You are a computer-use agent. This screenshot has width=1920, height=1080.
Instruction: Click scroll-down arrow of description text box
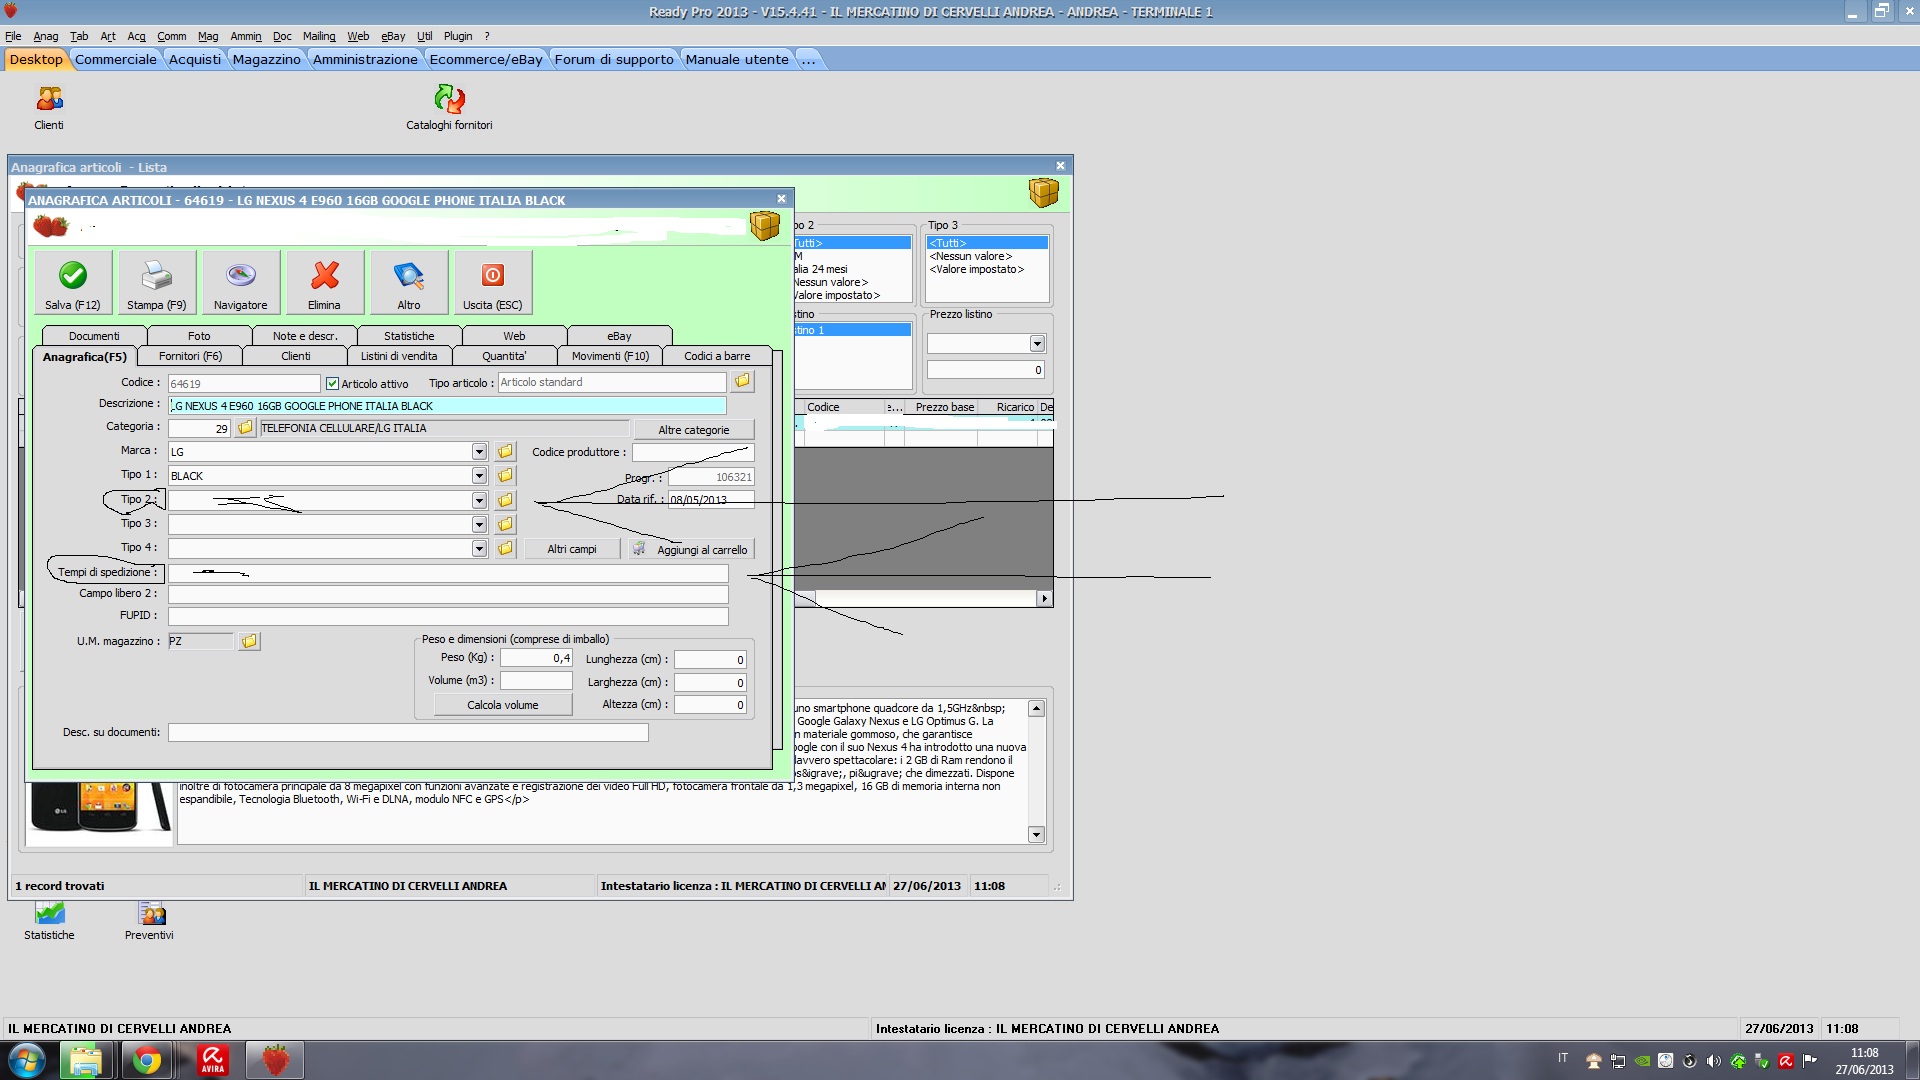click(1036, 835)
